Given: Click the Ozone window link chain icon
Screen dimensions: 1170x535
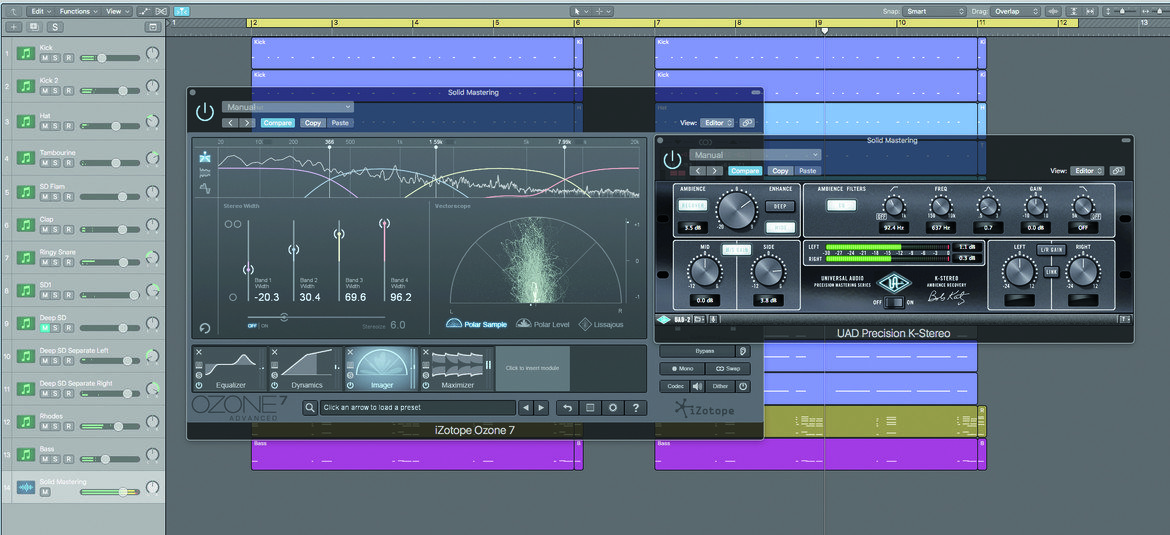Looking at the screenshot, I should coord(747,123).
